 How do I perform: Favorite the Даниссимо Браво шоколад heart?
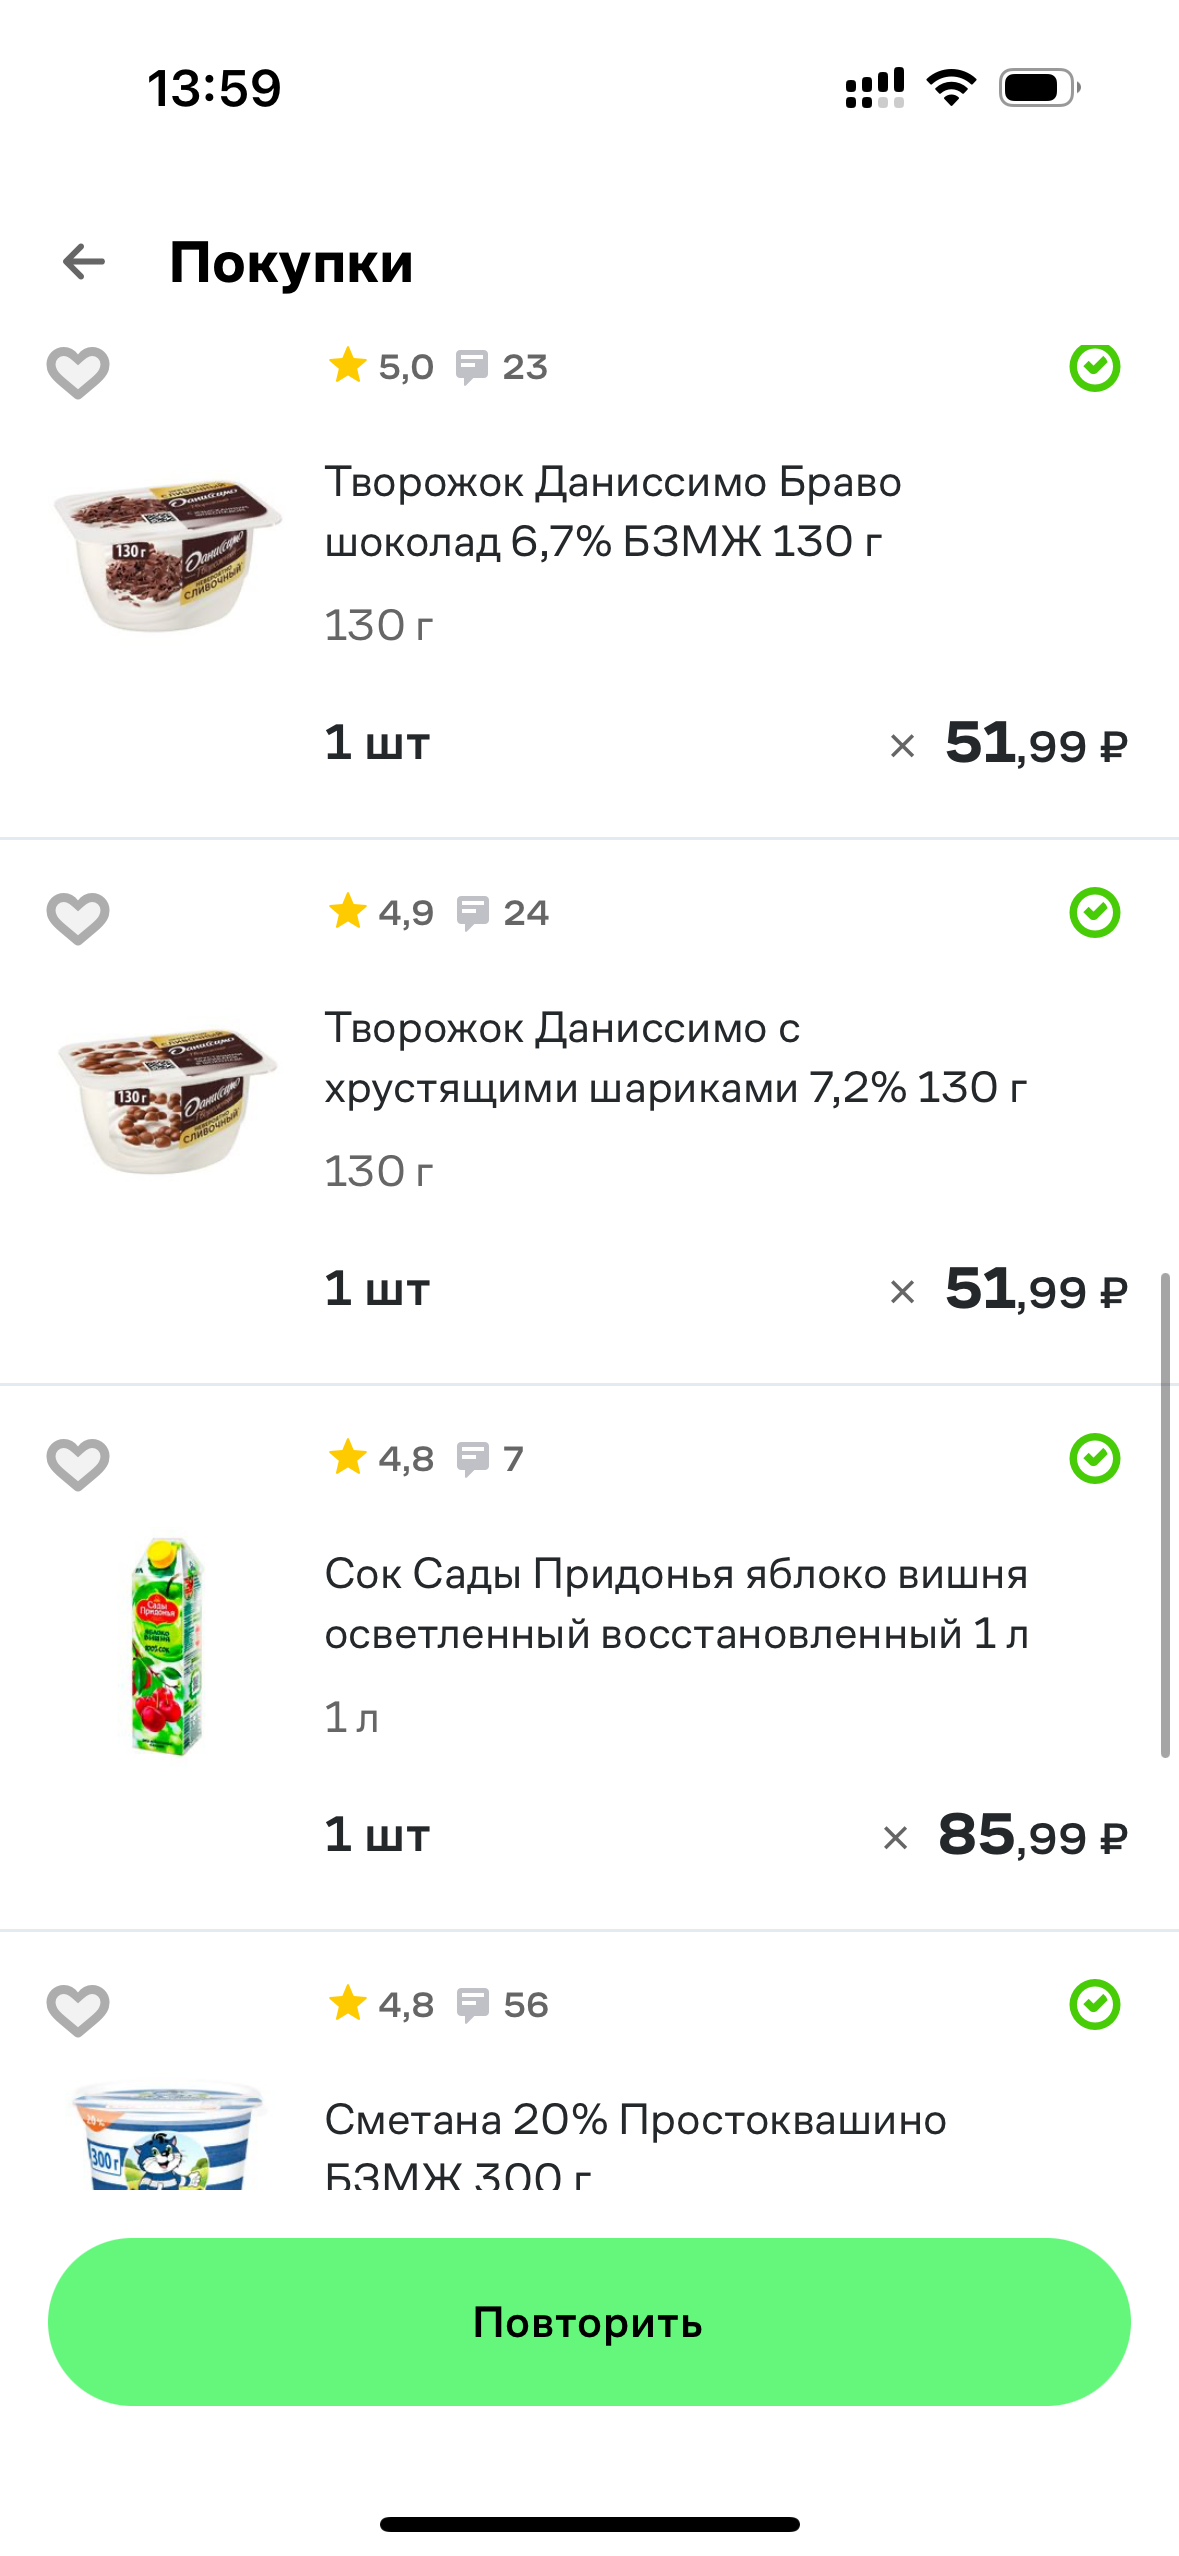(78, 373)
